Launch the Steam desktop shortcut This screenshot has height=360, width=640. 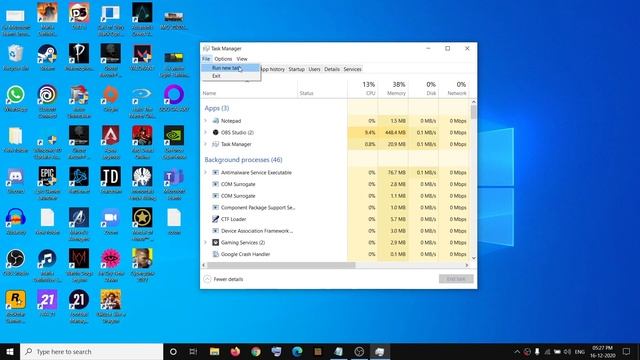pos(47,58)
